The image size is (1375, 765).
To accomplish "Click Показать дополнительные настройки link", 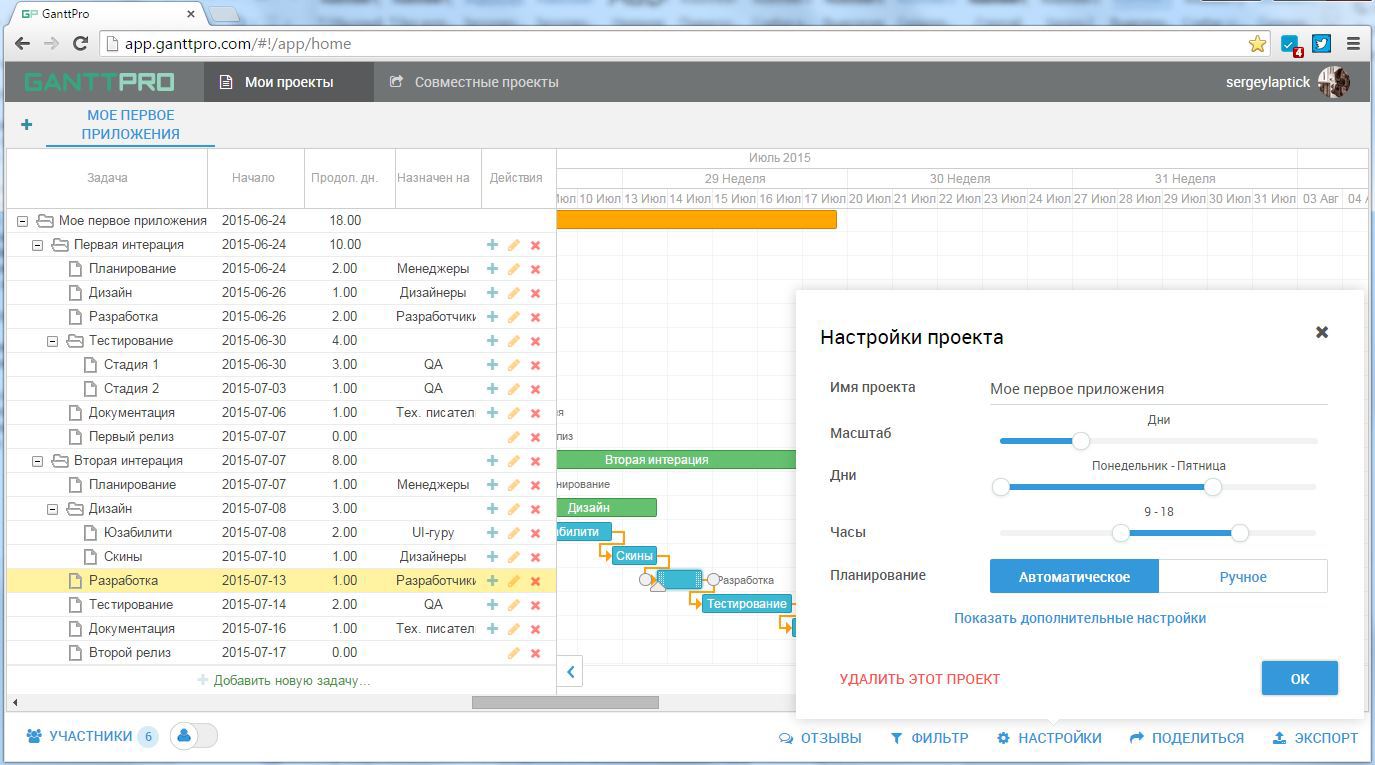I will click(x=1080, y=618).
